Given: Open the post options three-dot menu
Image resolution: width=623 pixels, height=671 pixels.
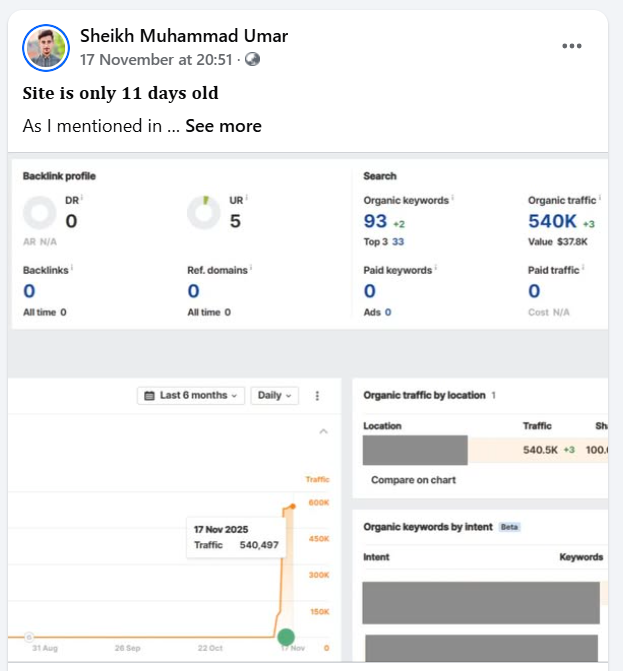Looking at the screenshot, I should coord(572,46).
